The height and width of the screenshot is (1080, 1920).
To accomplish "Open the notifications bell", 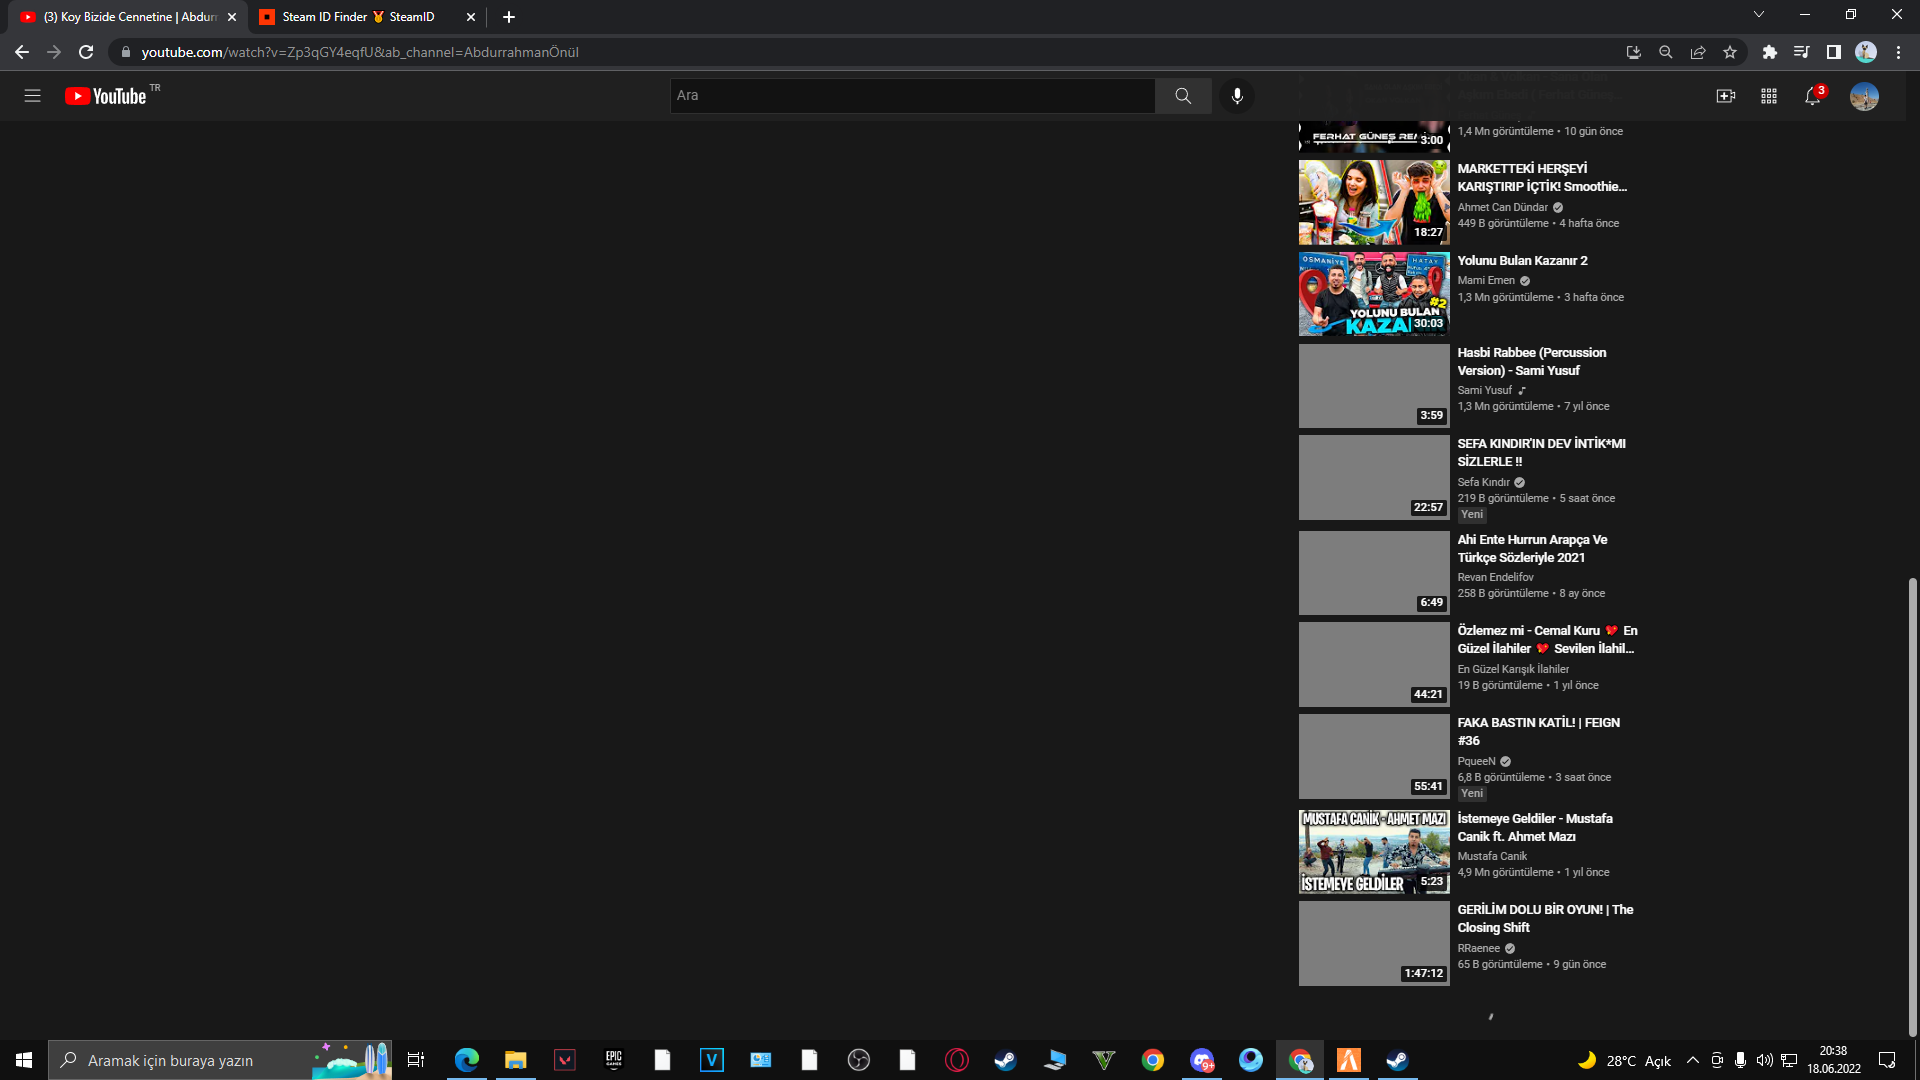I will [x=1812, y=96].
